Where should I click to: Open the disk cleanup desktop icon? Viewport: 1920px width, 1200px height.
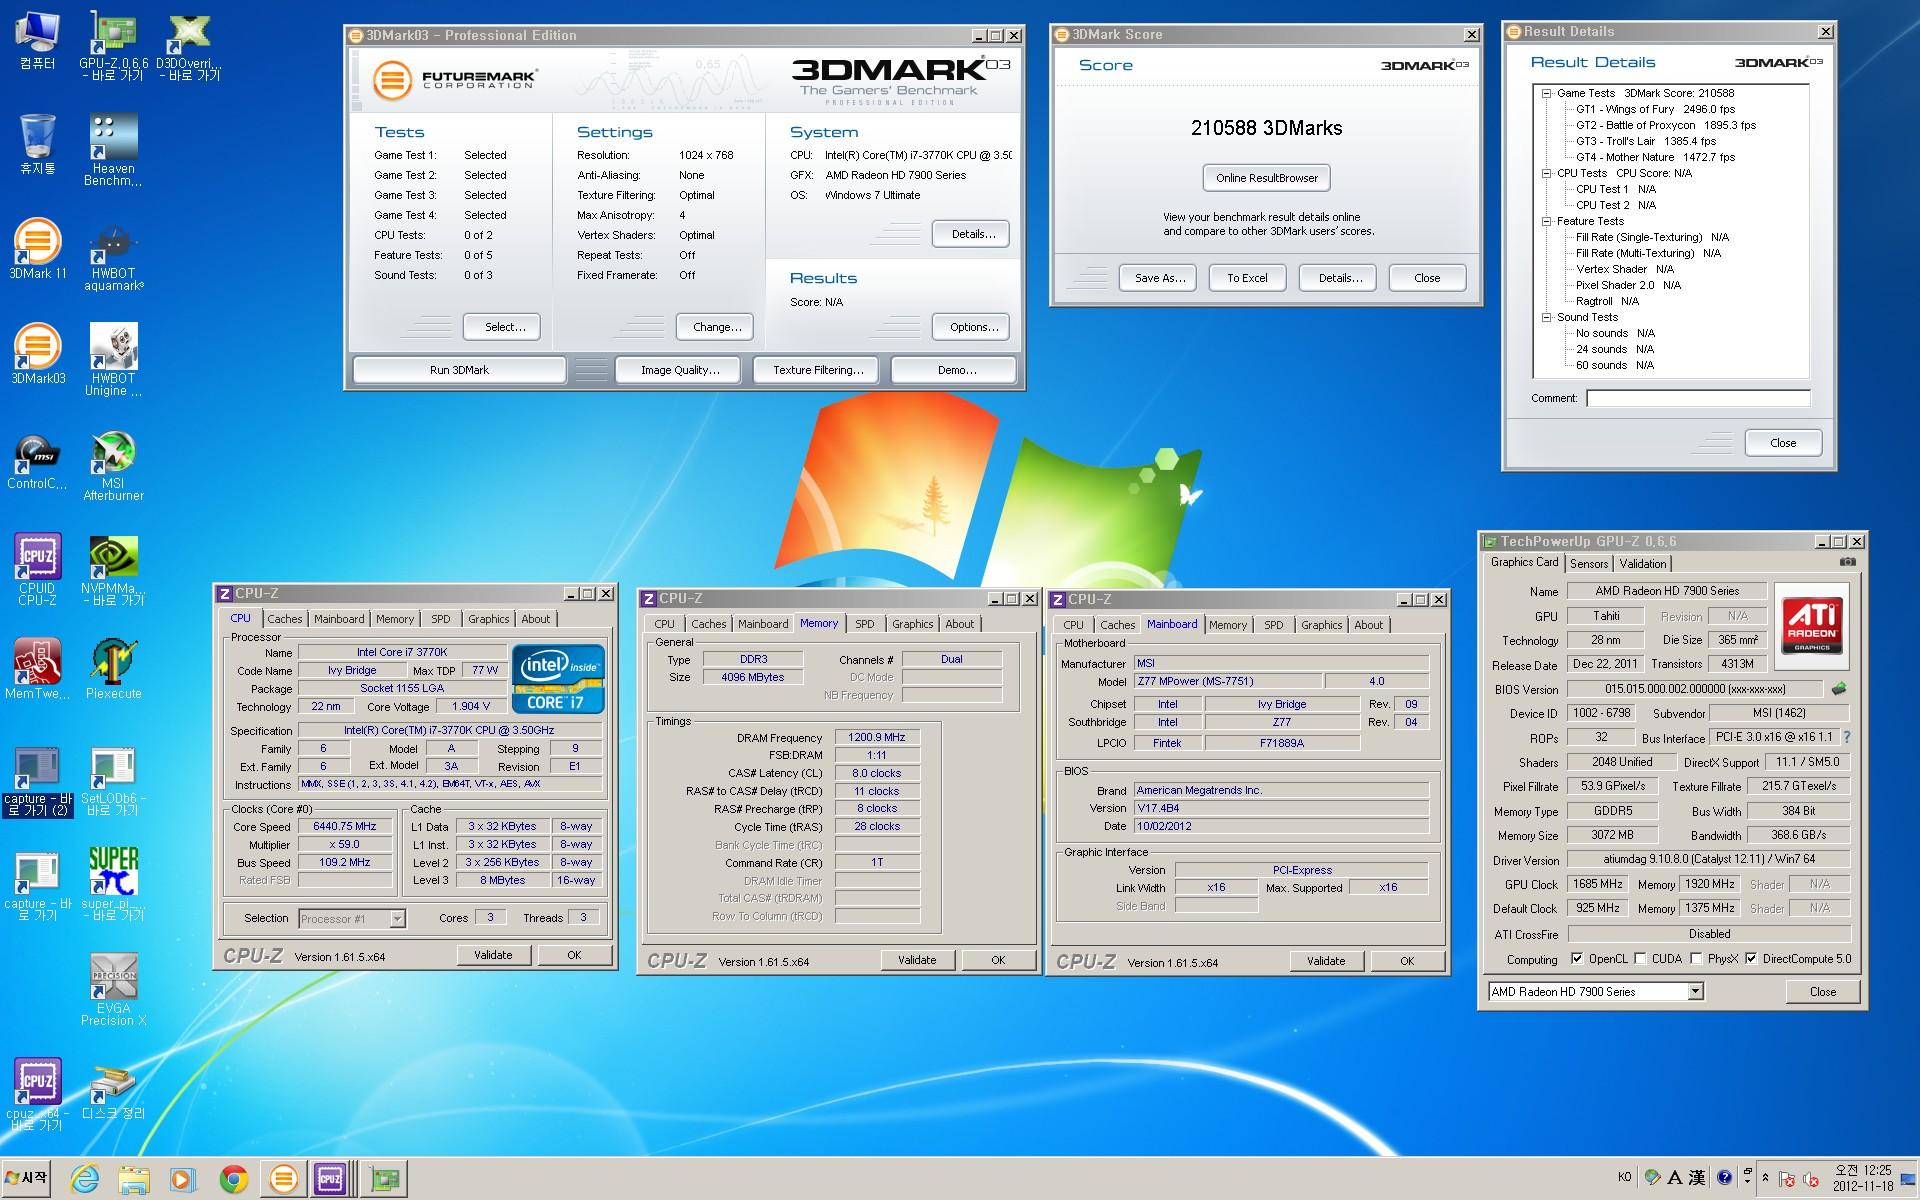113,1092
